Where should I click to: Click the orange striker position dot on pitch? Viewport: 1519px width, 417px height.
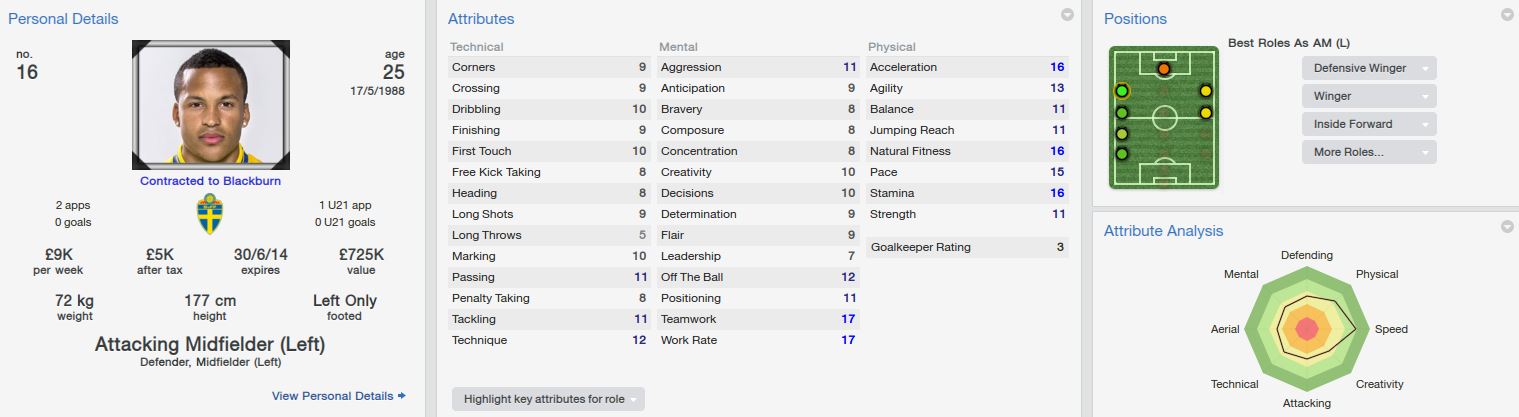(x=1164, y=69)
